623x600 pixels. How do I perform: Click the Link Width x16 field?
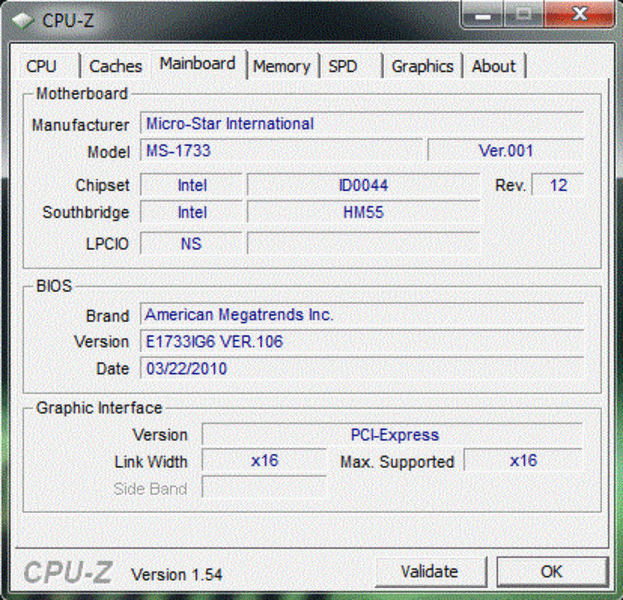tap(264, 461)
